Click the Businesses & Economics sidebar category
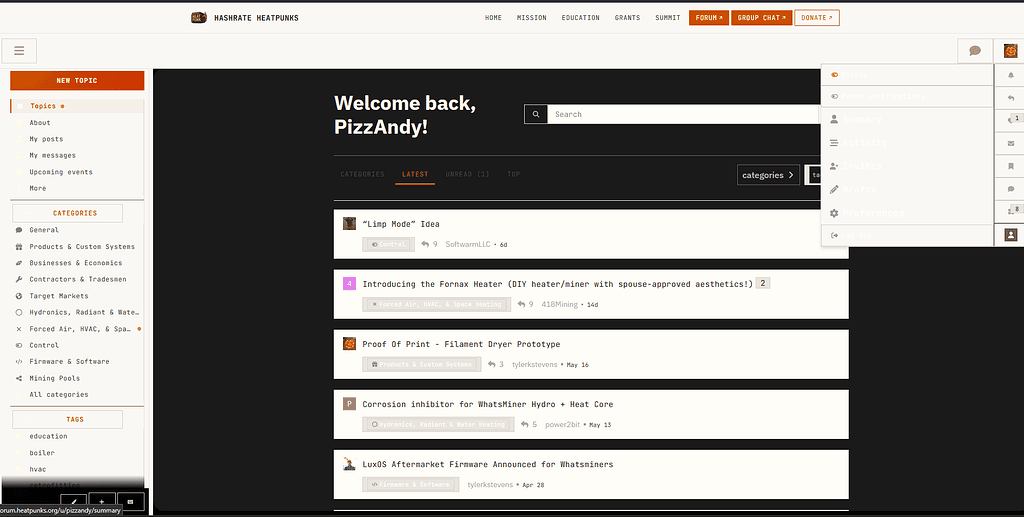 [x=76, y=263]
